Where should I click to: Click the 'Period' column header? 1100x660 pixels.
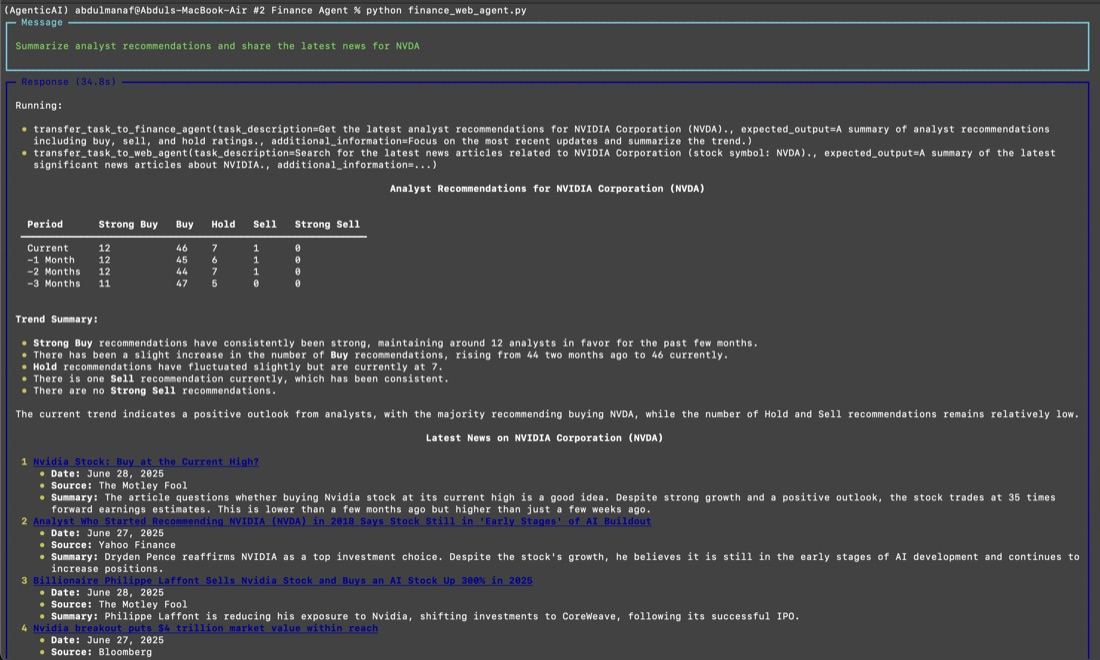[x=45, y=224]
